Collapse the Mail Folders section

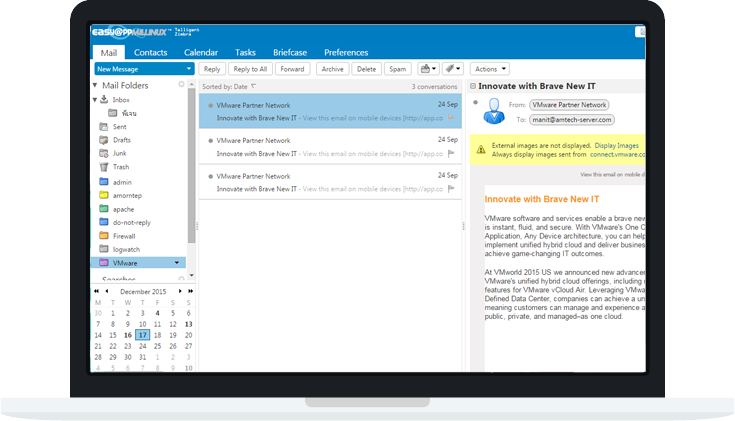[95, 85]
